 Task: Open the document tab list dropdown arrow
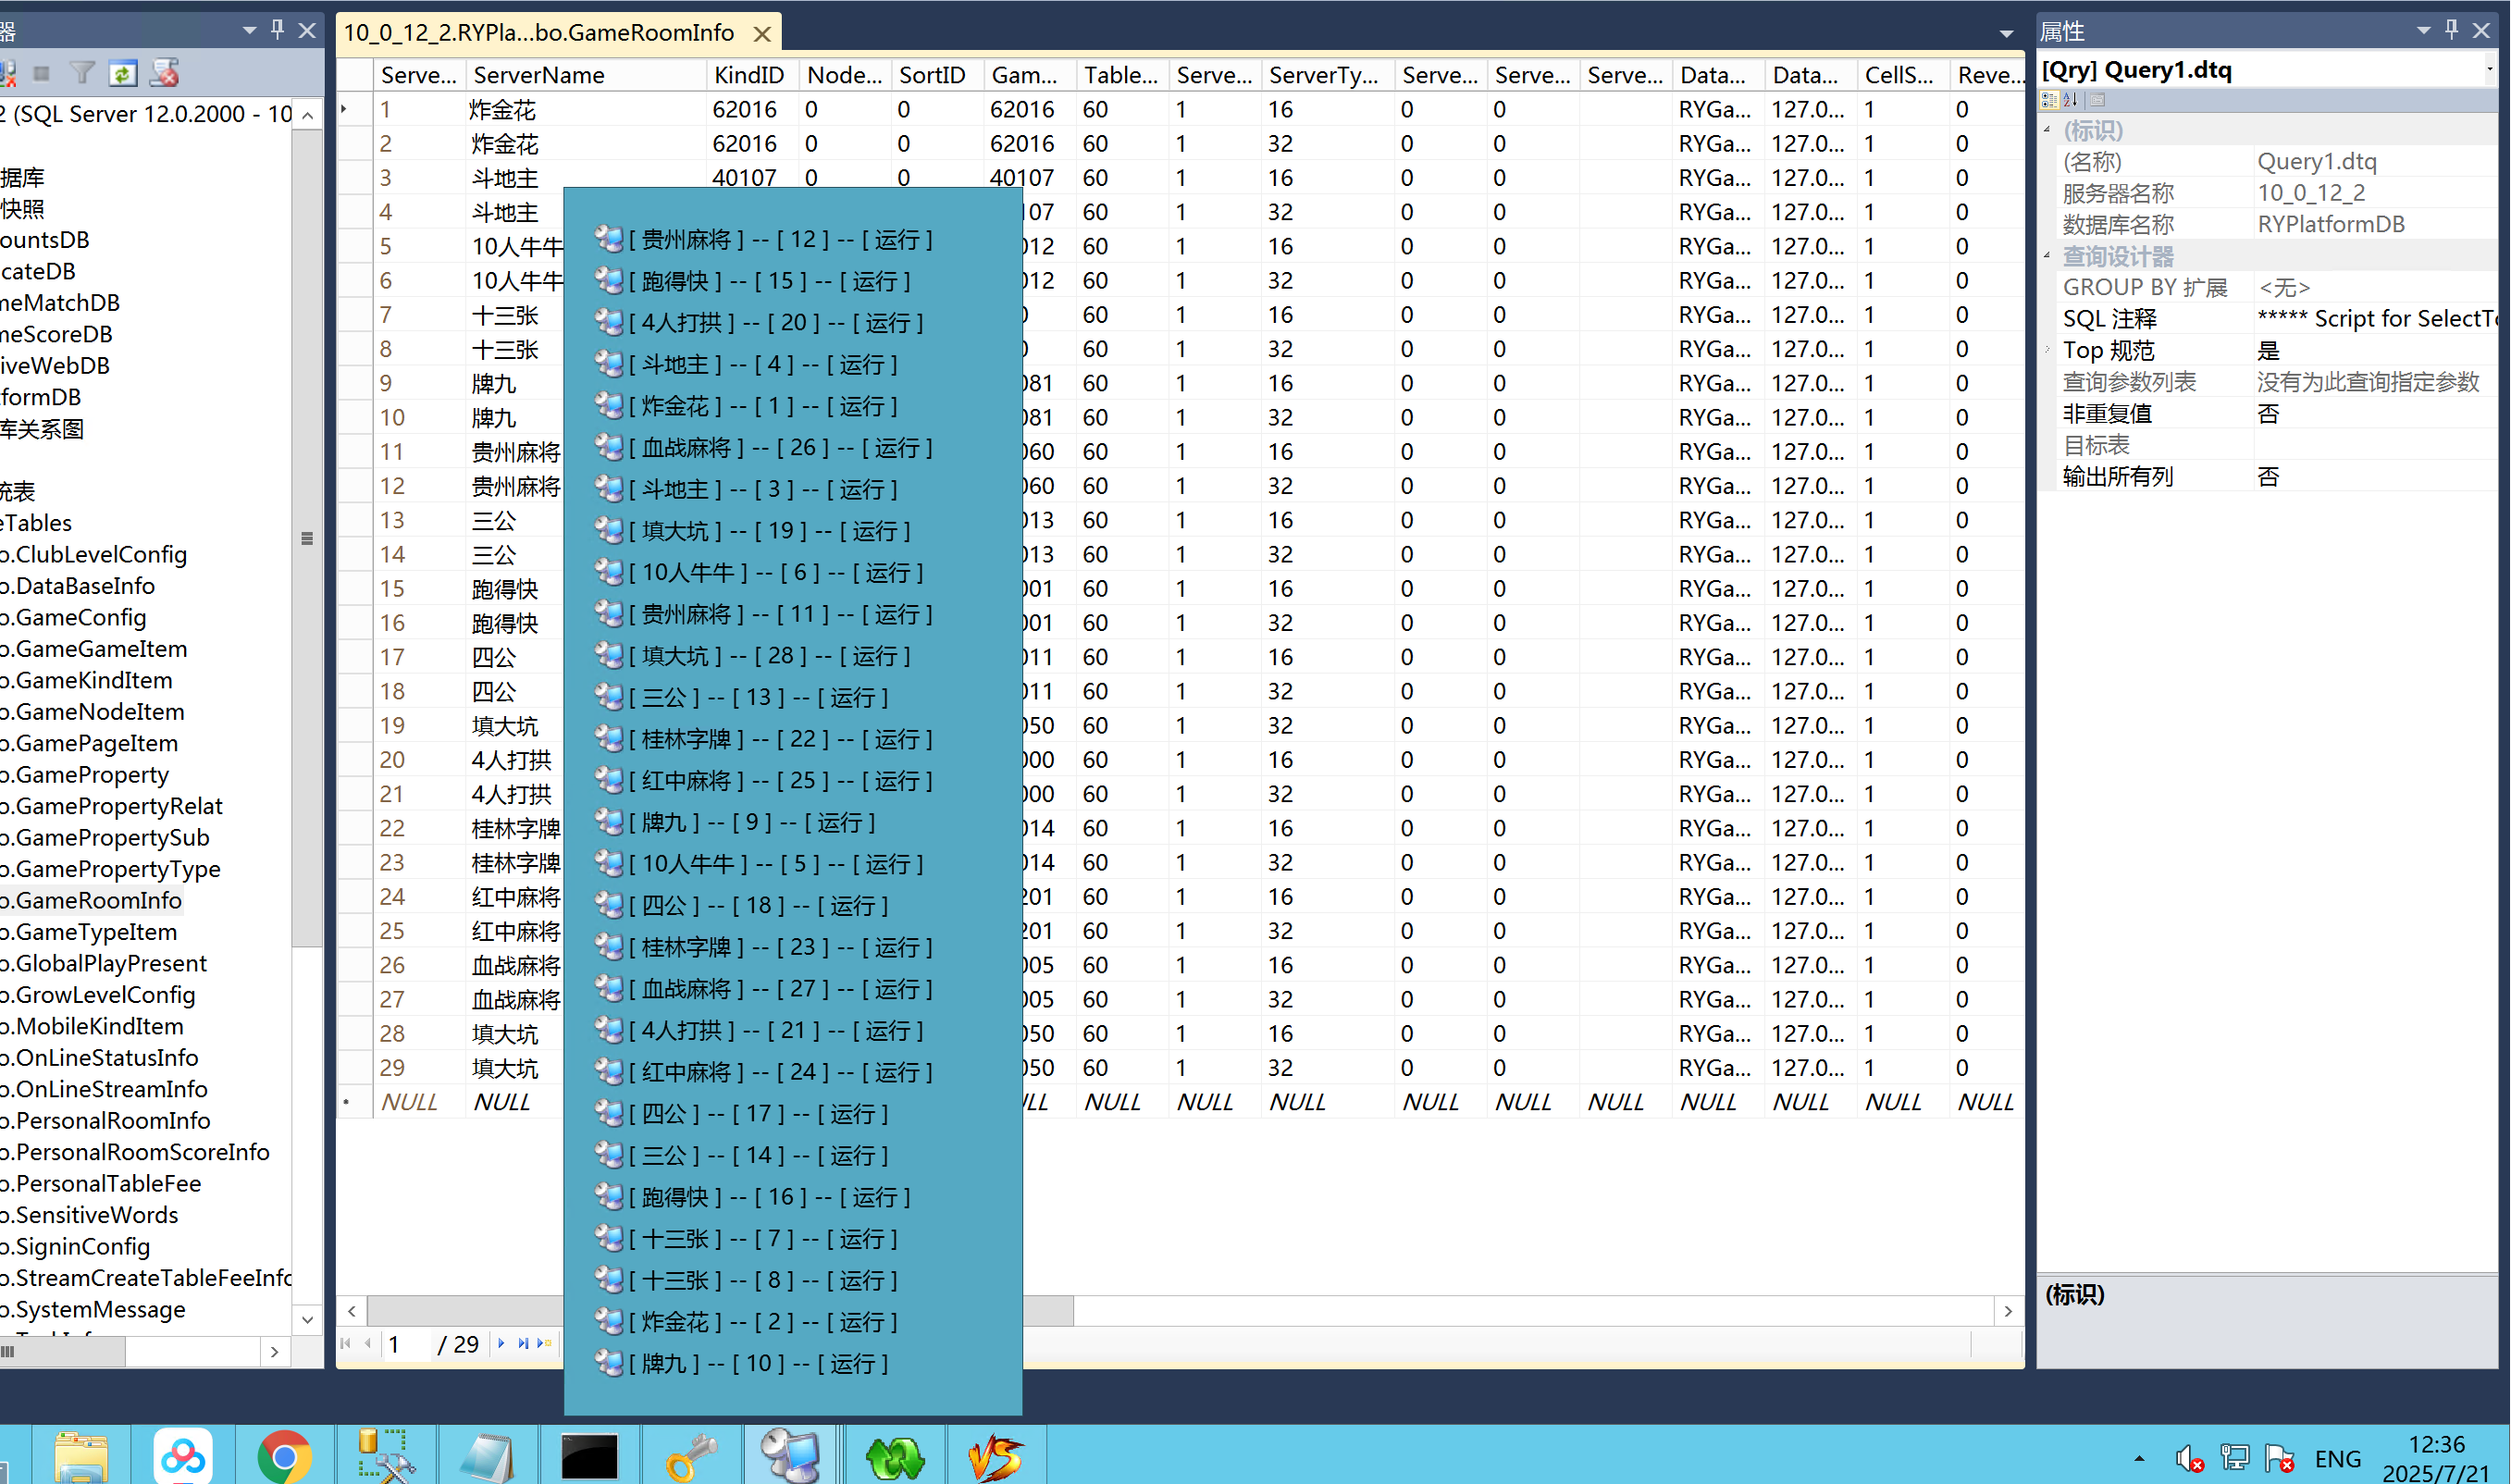(2006, 34)
